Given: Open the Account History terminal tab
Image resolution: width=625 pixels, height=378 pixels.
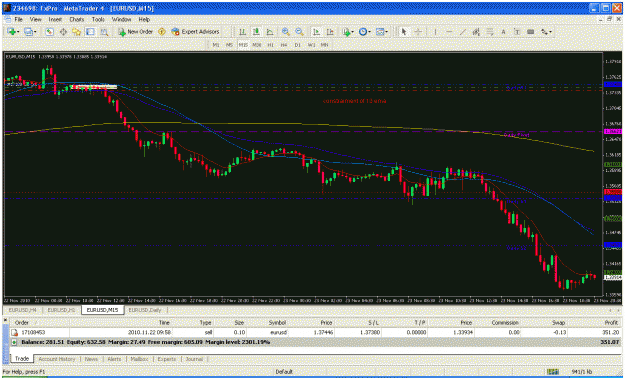Looking at the screenshot, I should point(57,359).
